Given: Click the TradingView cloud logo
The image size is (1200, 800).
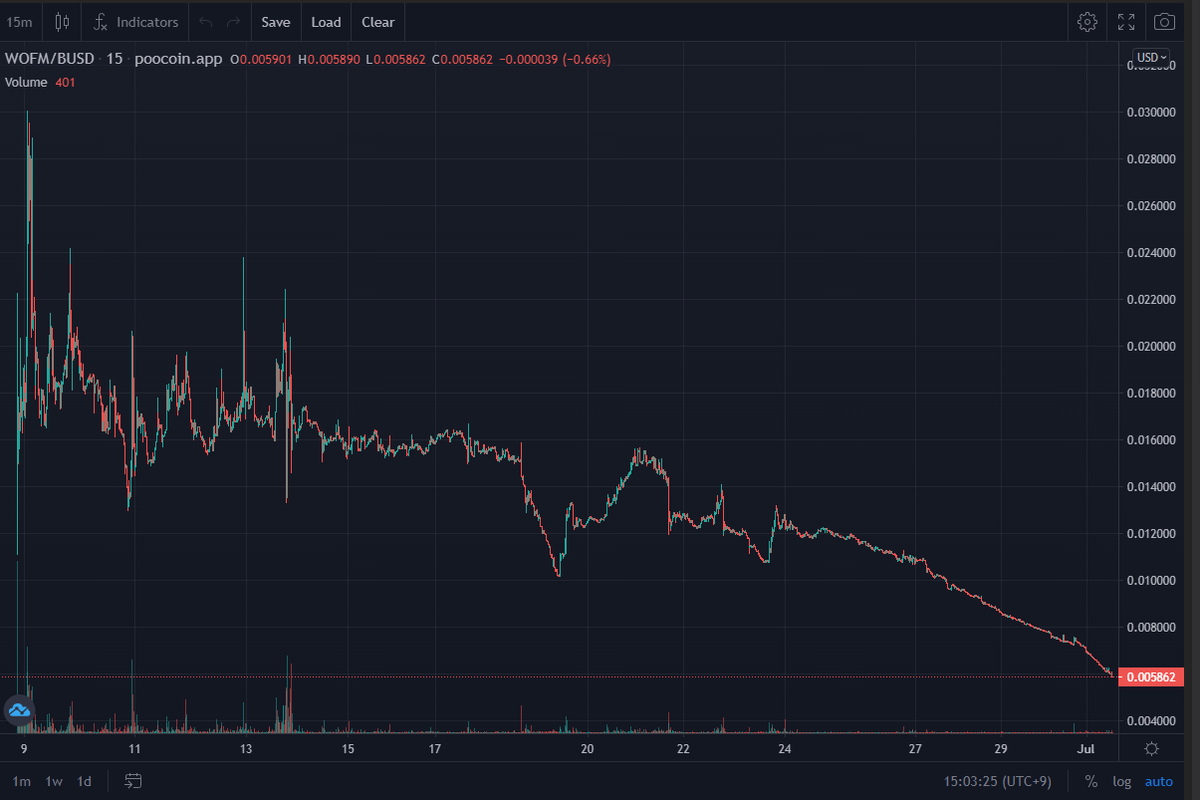Looking at the screenshot, I should click(19, 711).
